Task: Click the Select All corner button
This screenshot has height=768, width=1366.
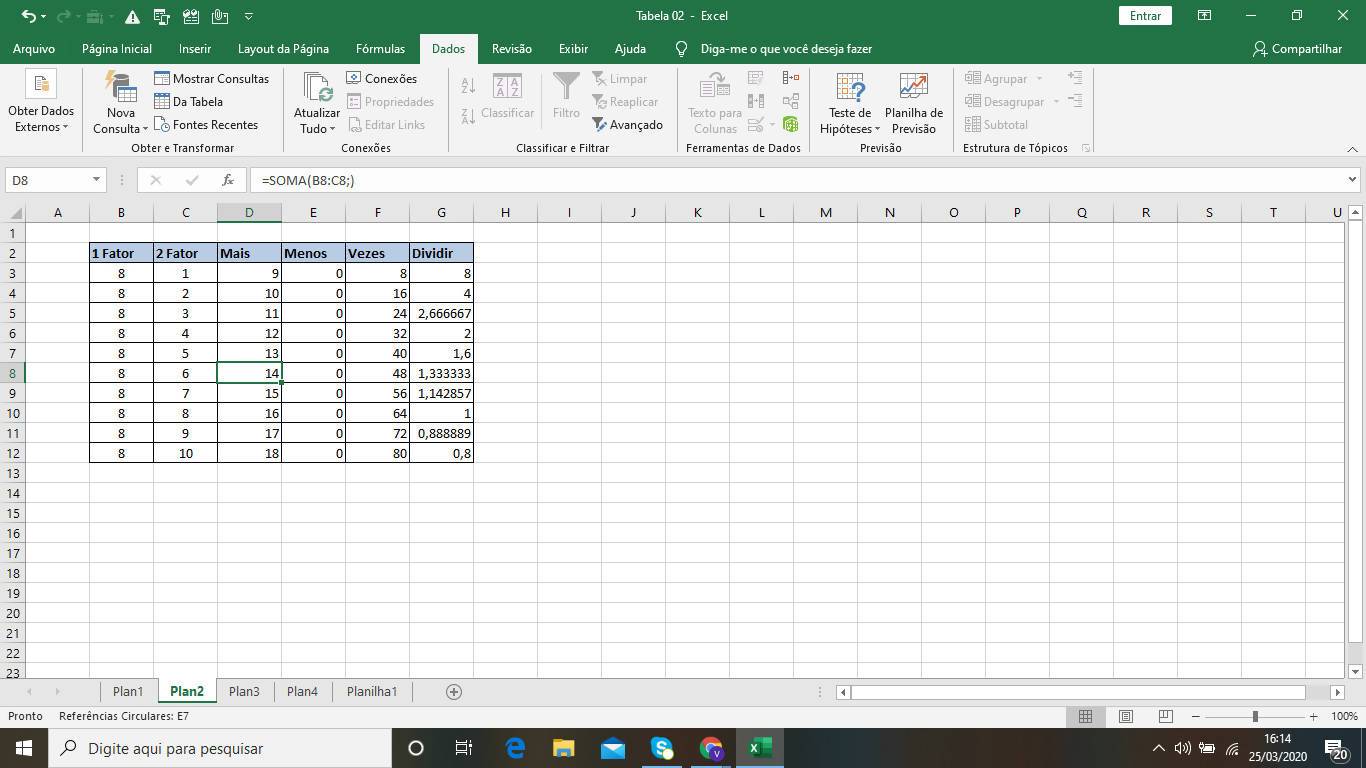Action: pyautogui.click(x=15, y=212)
